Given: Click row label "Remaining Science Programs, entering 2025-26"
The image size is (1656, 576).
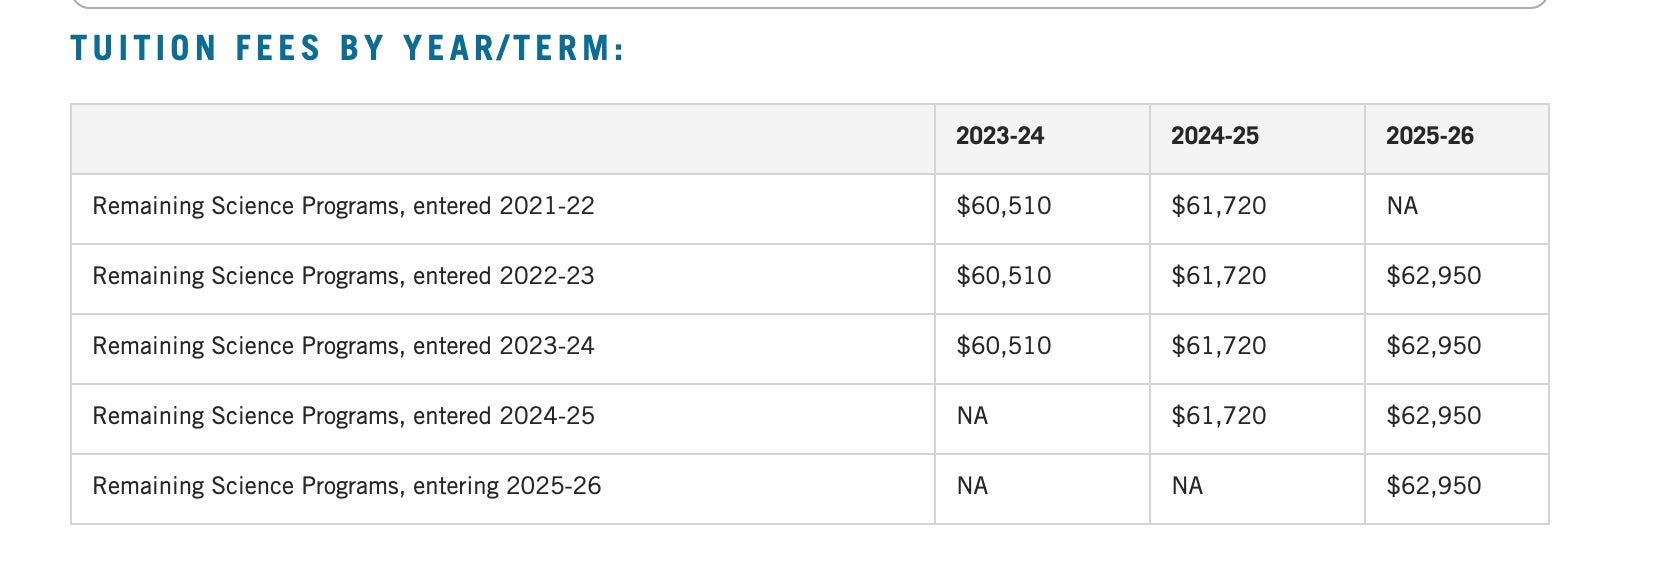Looking at the screenshot, I should point(347,486).
